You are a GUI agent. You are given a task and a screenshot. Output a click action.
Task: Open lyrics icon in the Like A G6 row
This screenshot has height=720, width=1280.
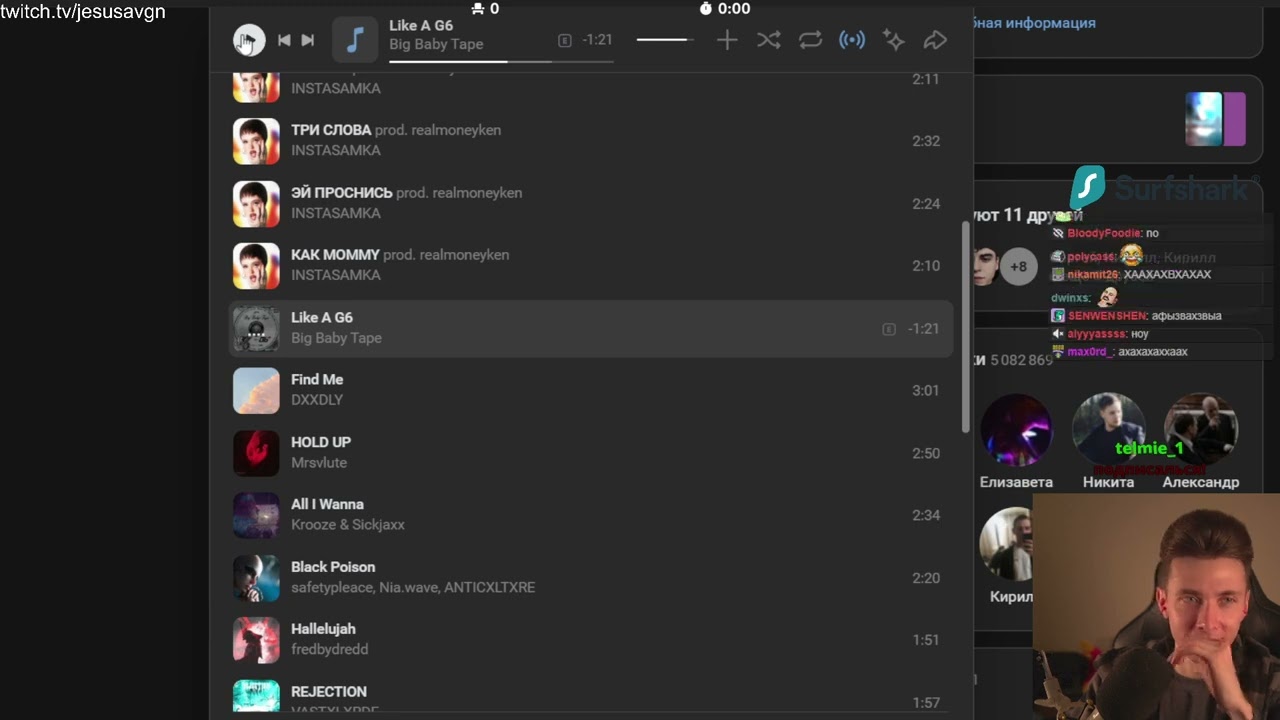click(889, 329)
